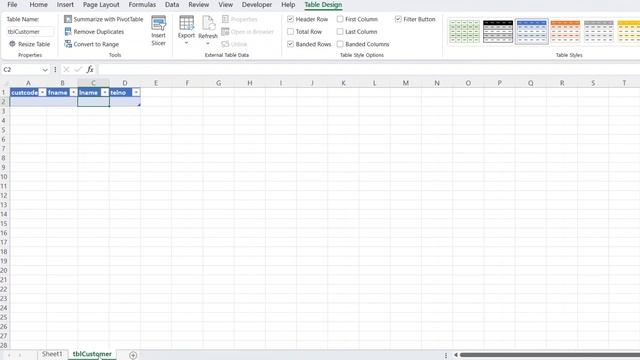Click Remove Duplicates tool
Image resolution: width=640 pixels, height=360 pixels.
[x=94, y=31]
